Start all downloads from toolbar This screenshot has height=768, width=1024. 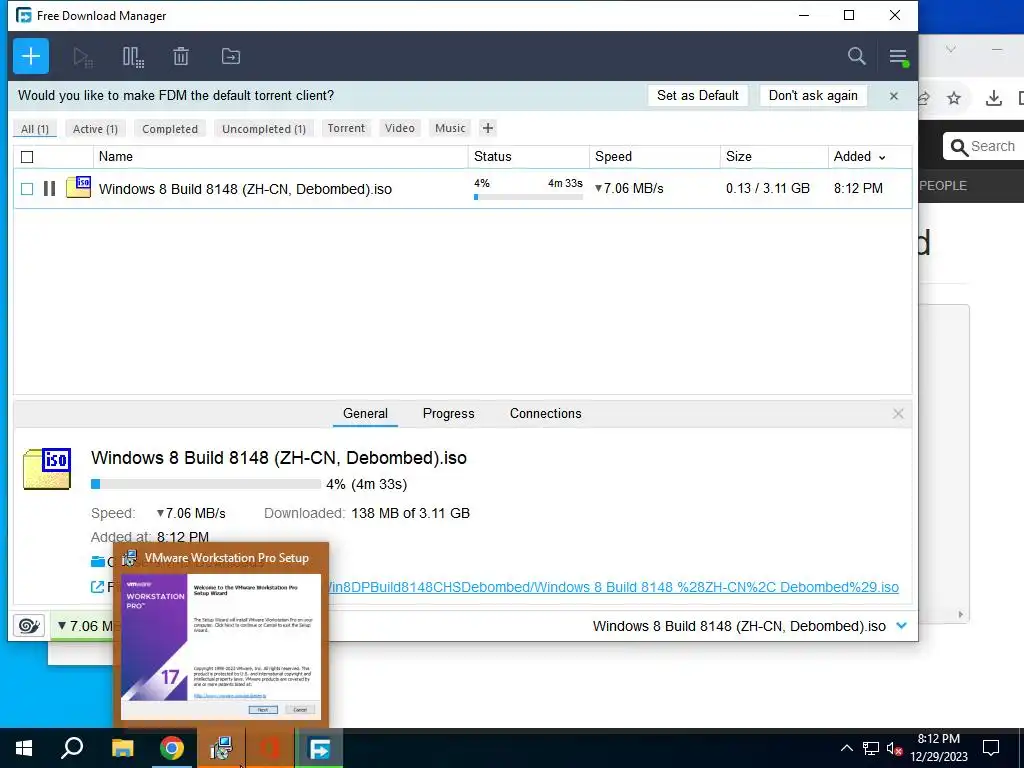coord(83,57)
